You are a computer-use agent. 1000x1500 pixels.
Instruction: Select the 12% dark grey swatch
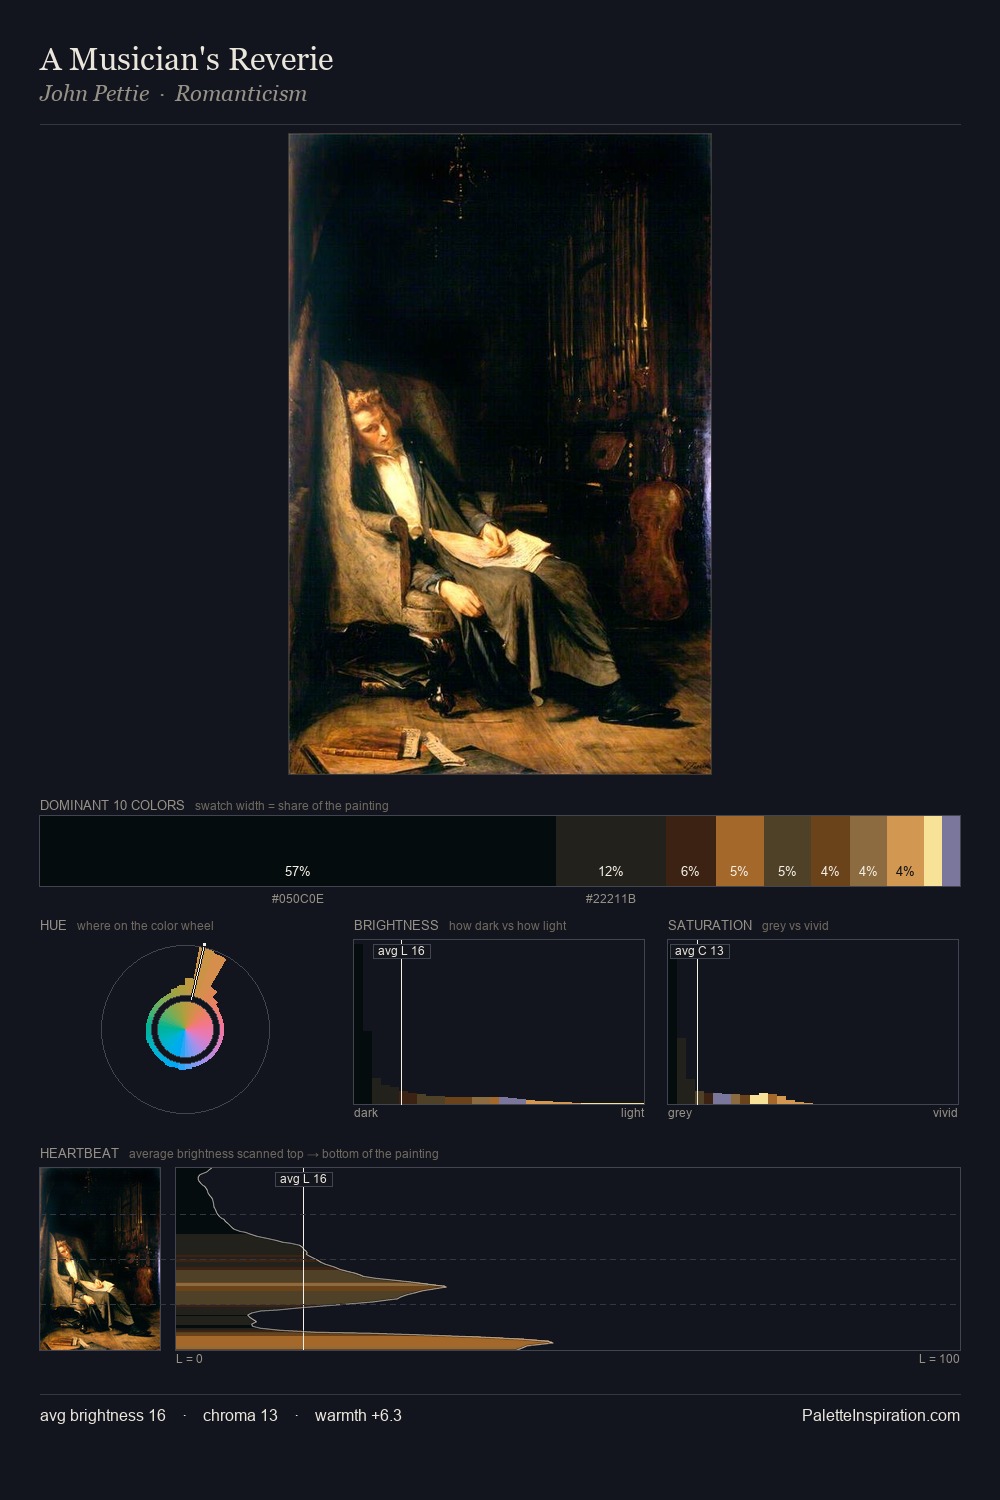[611, 851]
